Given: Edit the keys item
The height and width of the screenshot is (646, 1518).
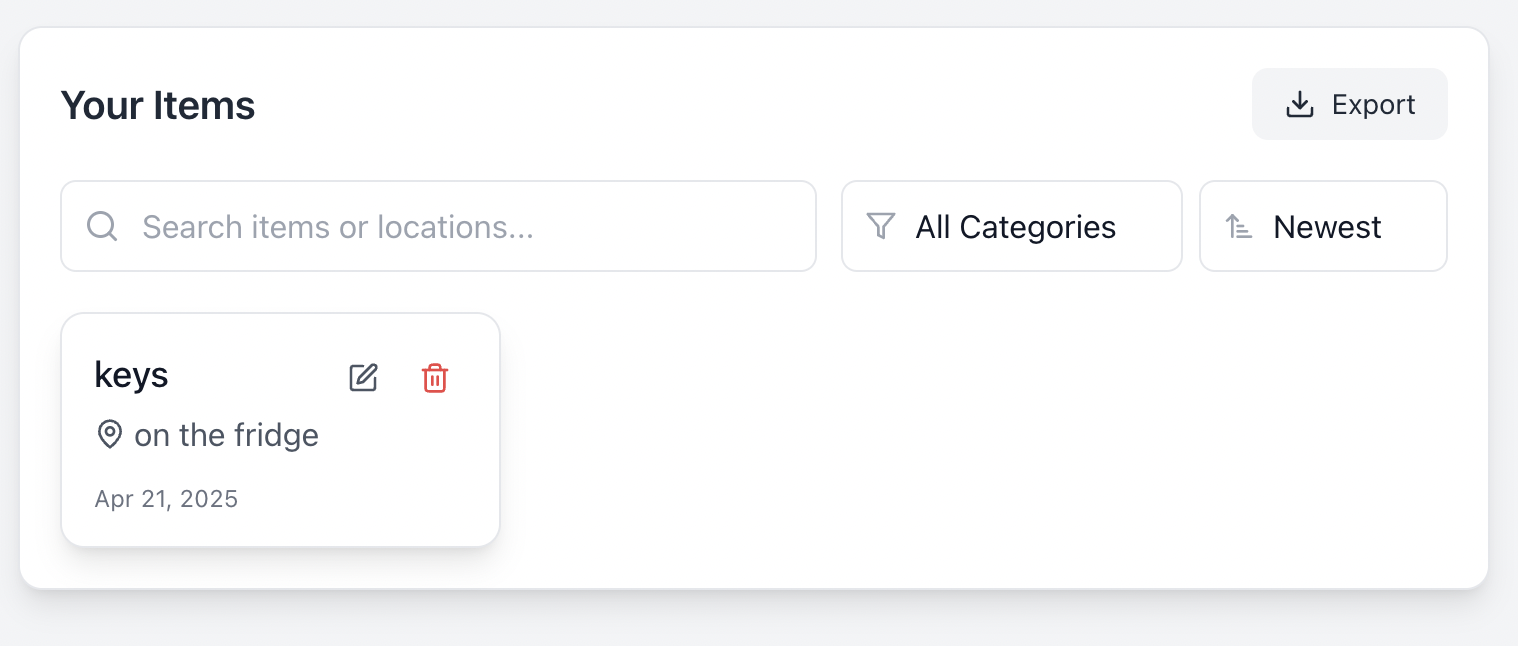Looking at the screenshot, I should coord(363,378).
